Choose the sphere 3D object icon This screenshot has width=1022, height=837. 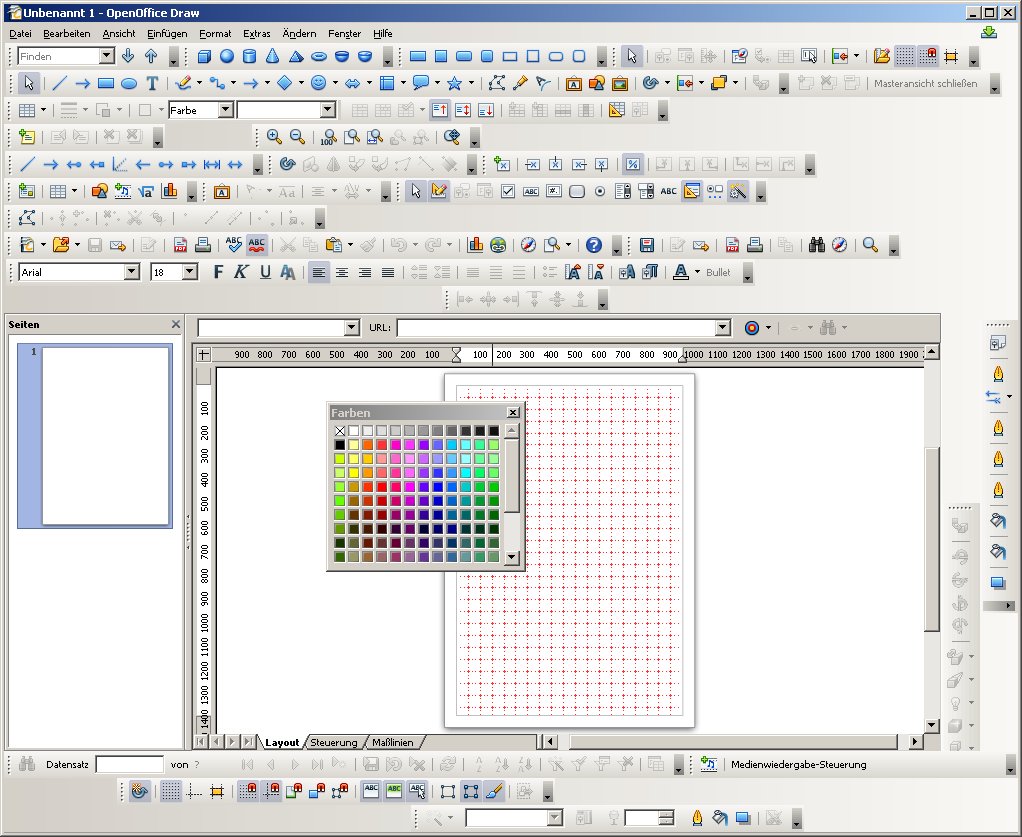[227, 57]
